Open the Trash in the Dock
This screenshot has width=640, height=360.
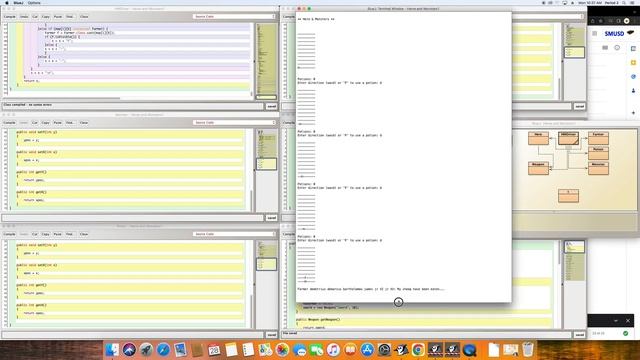(x=528, y=349)
